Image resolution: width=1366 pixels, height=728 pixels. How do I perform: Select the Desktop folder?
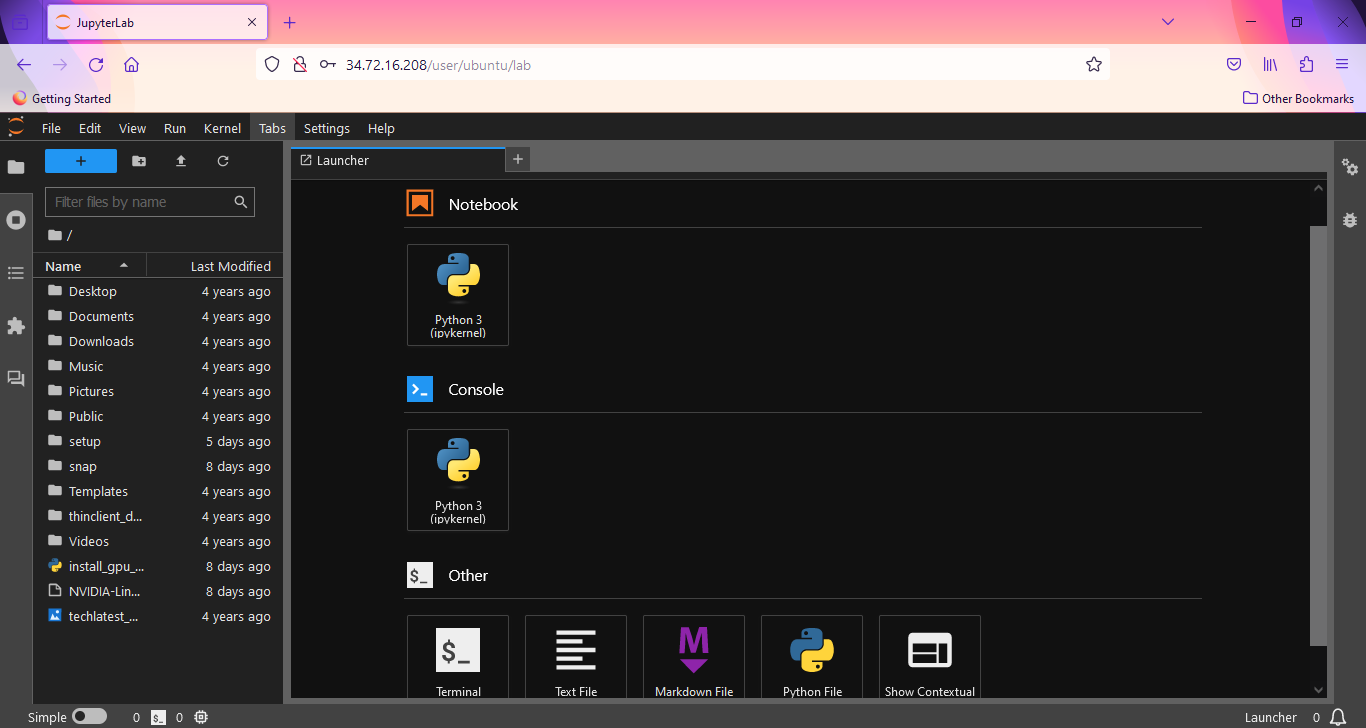click(x=158, y=291)
